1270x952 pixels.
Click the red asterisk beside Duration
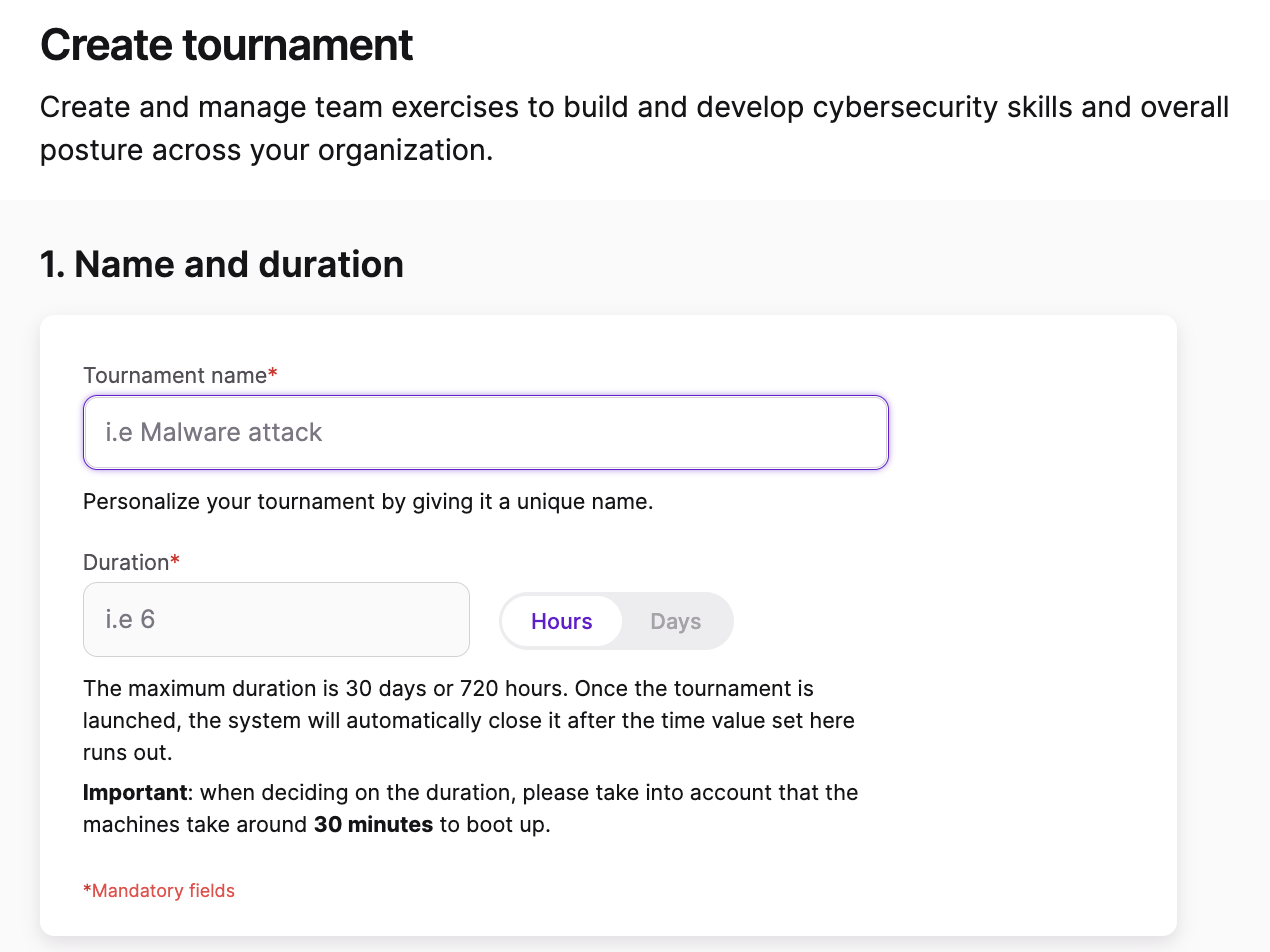175,560
